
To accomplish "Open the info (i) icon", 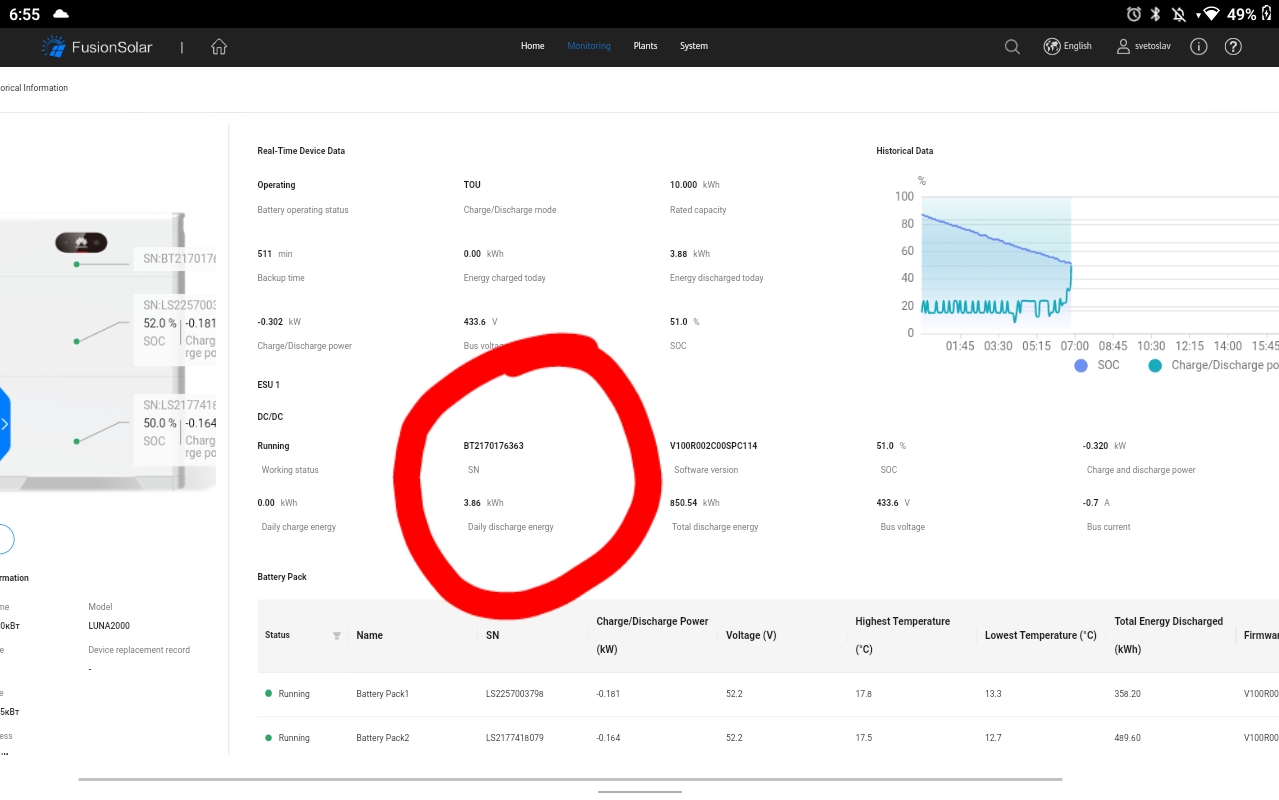I will 1199,47.
